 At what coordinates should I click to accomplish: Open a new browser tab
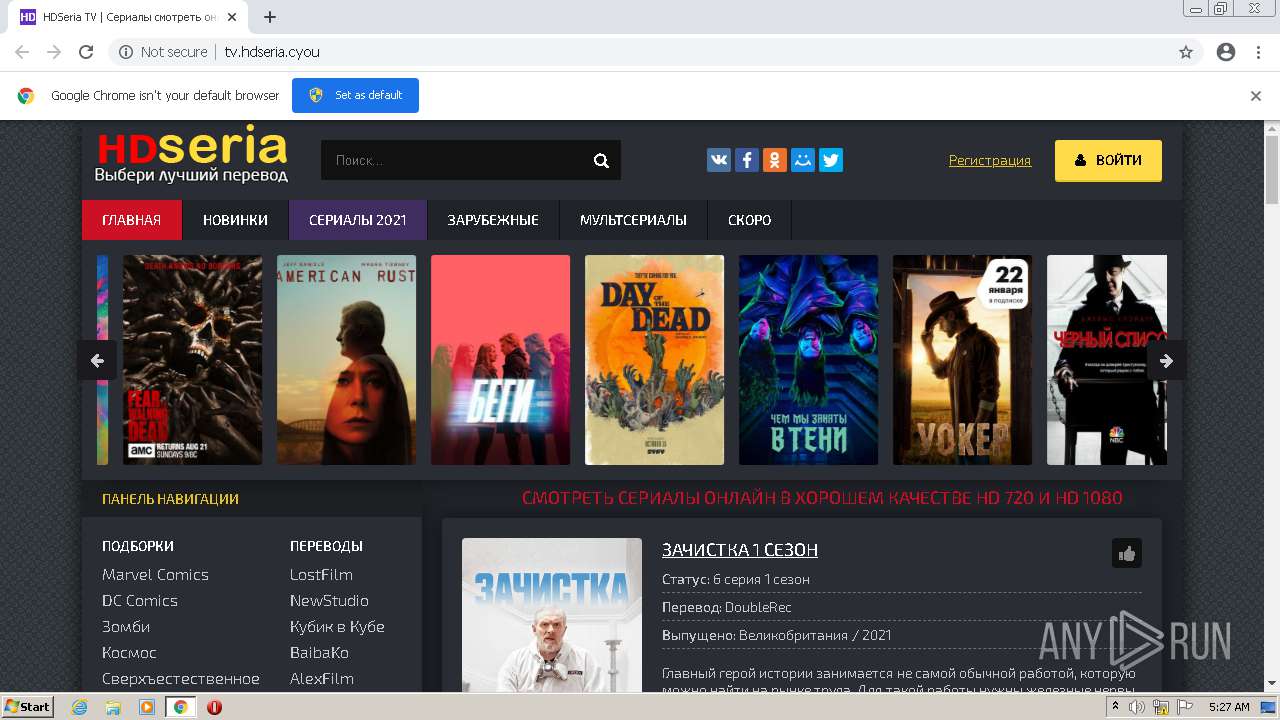pyautogui.click(x=269, y=17)
